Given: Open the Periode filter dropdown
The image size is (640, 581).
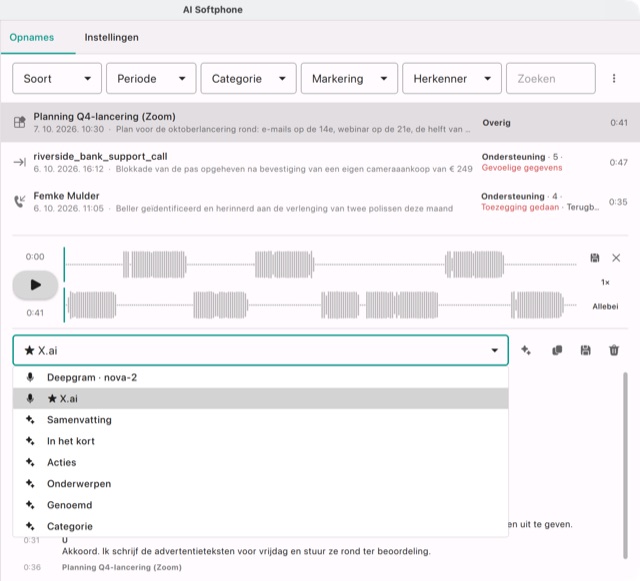Looking at the screenshot, I should tap(151, 78).
